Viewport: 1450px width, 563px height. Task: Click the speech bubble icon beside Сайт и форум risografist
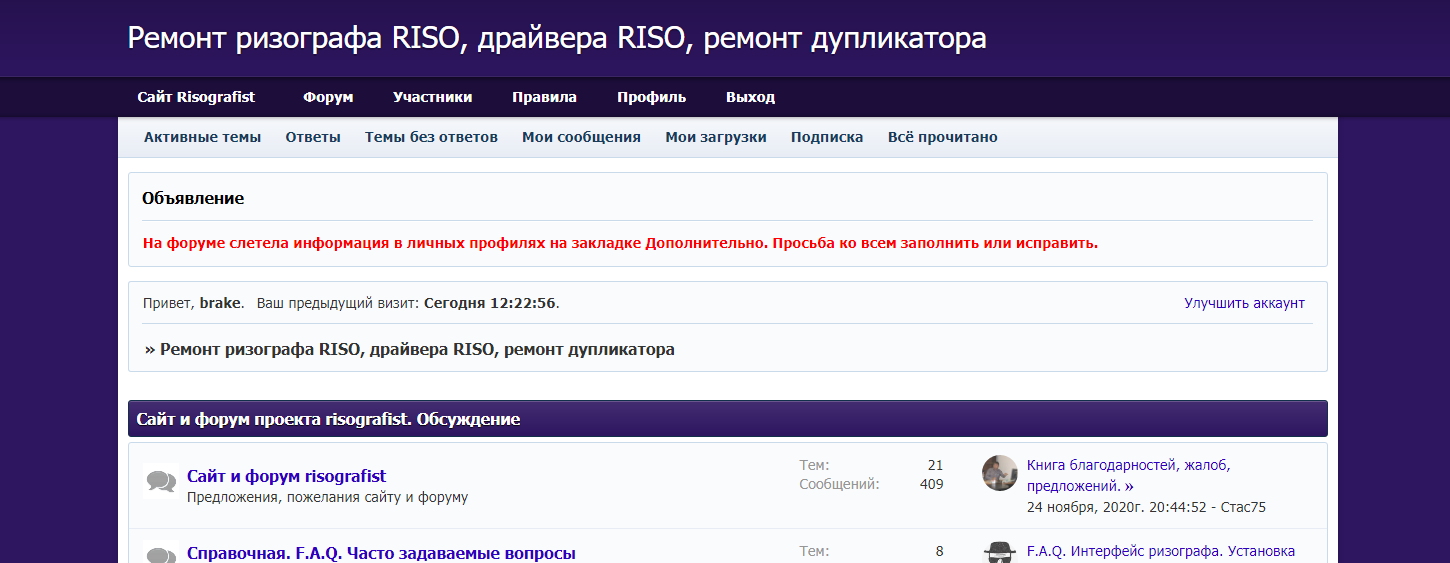click(x=161, y=482)
